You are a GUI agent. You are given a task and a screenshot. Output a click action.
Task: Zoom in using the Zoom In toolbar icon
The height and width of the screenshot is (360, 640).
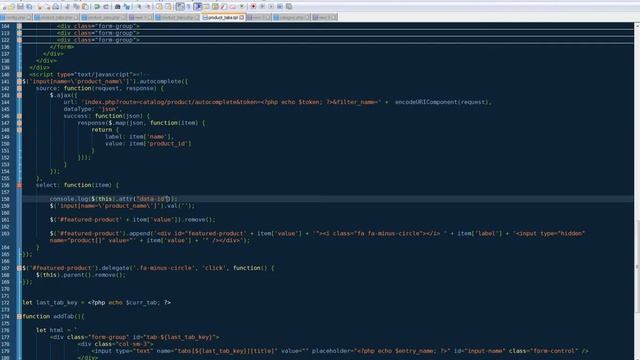(x=139, y=7)
